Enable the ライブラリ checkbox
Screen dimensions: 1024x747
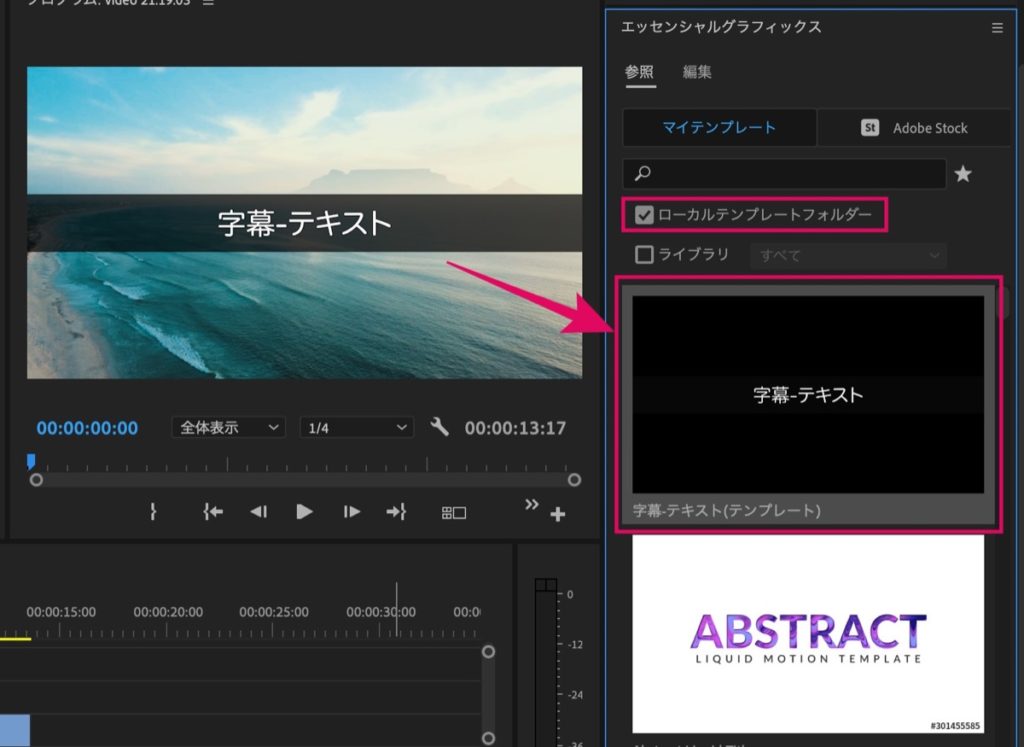tap(644, 254)
